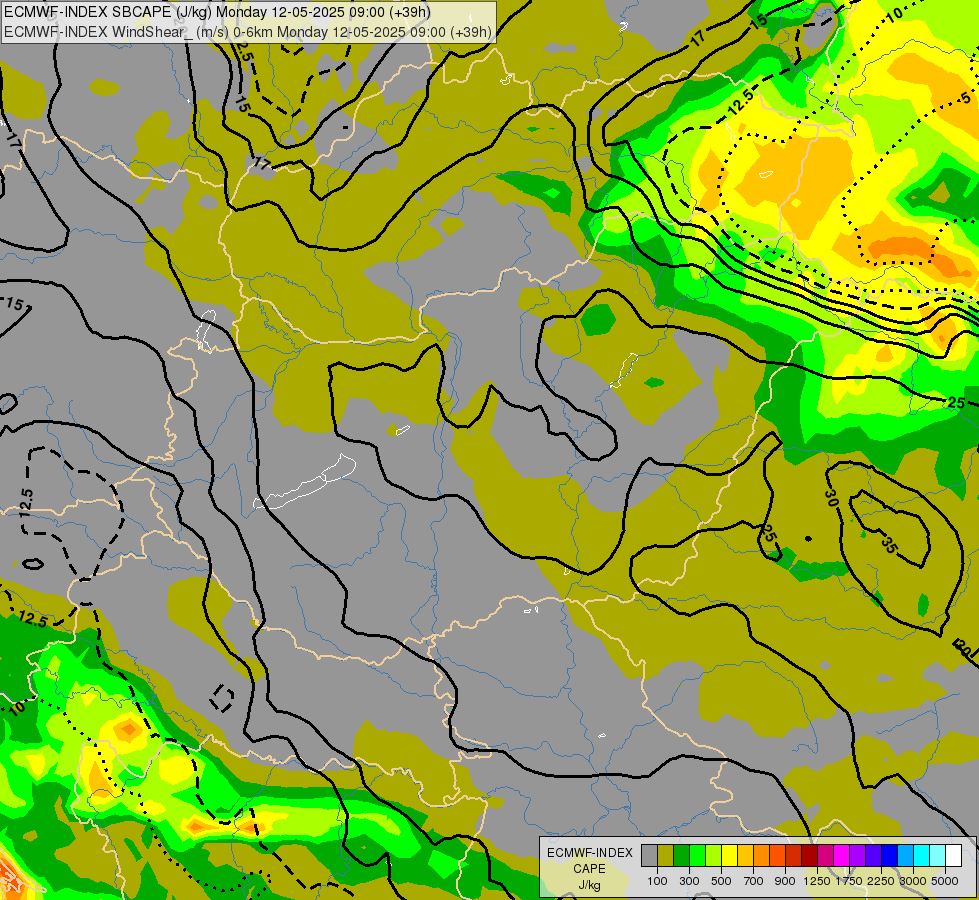Click the 100 legend tick label
The height and width of the screenshot is (900, 979).
pyautogui.click(x=657, y=881)
